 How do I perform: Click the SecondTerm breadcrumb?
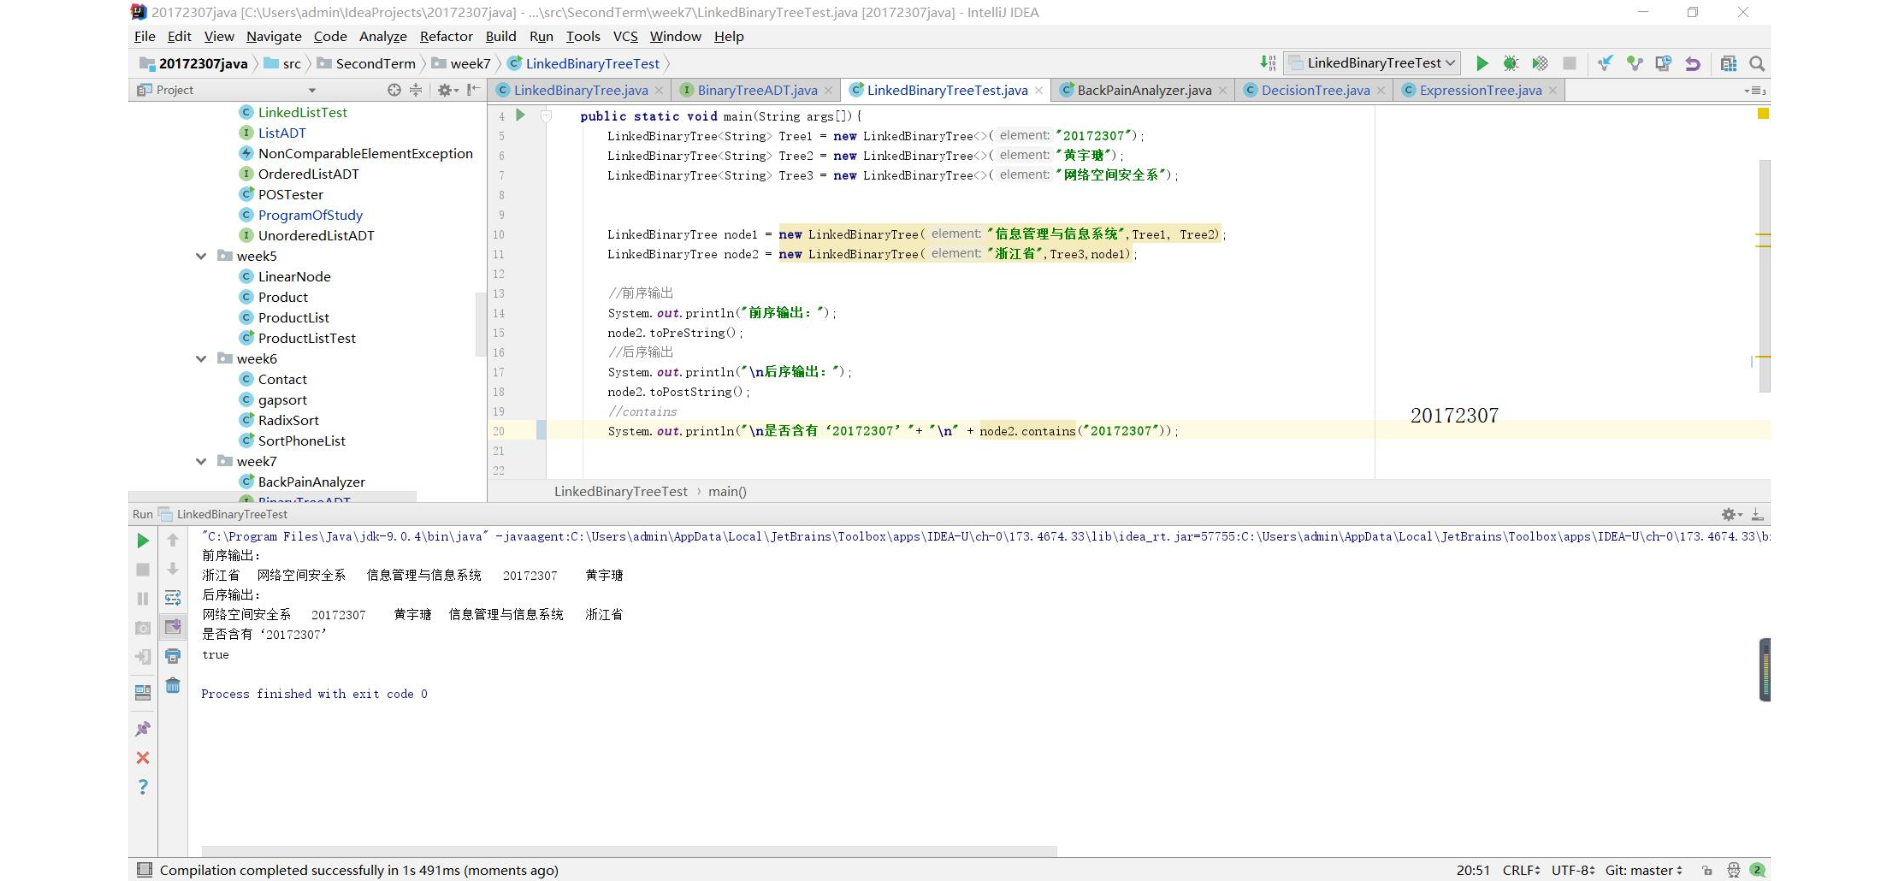click(366, 63)
